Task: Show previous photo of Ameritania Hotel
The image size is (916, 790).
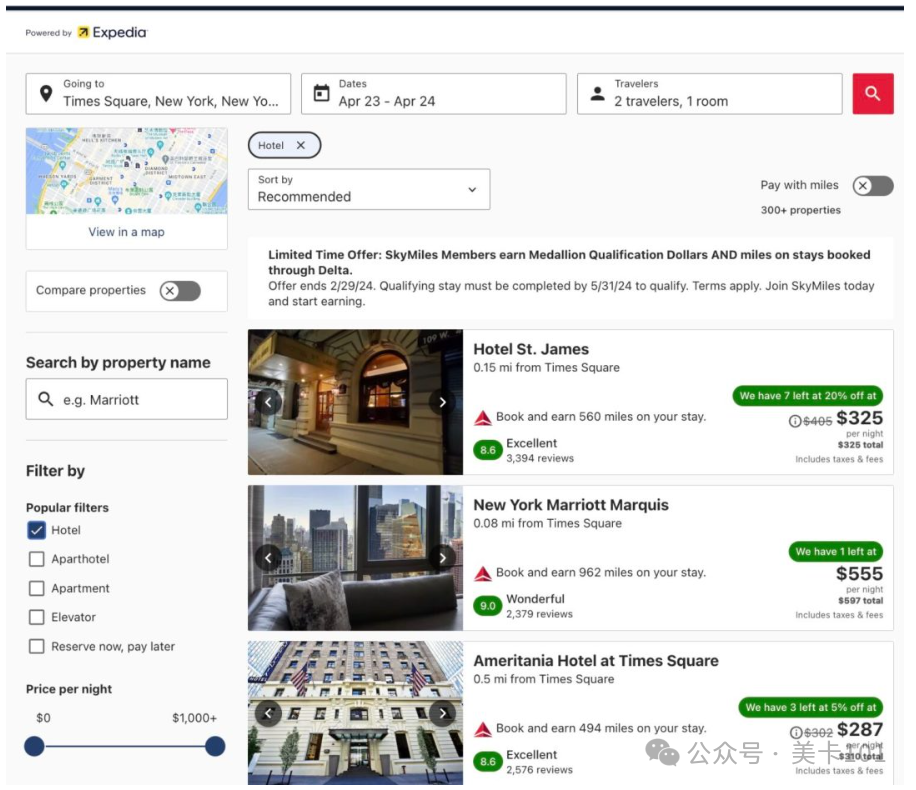Action: click(x=268, y=713)
